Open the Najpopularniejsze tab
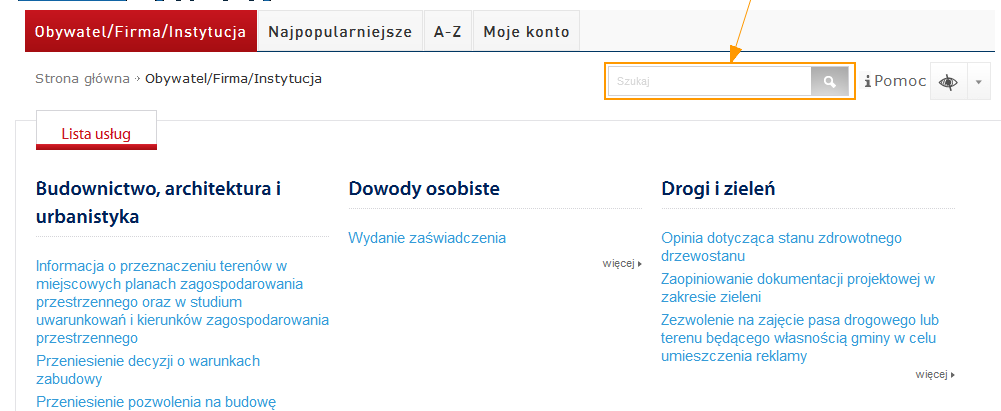This screenshot has width=1001, height=411. pyautogui.click(x=340, y=32)
